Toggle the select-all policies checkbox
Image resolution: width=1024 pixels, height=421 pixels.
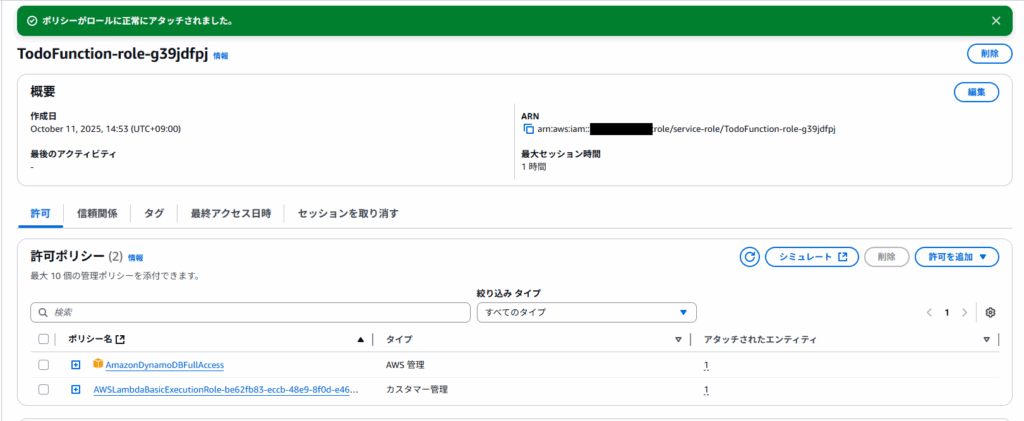[x=43, y=340]
